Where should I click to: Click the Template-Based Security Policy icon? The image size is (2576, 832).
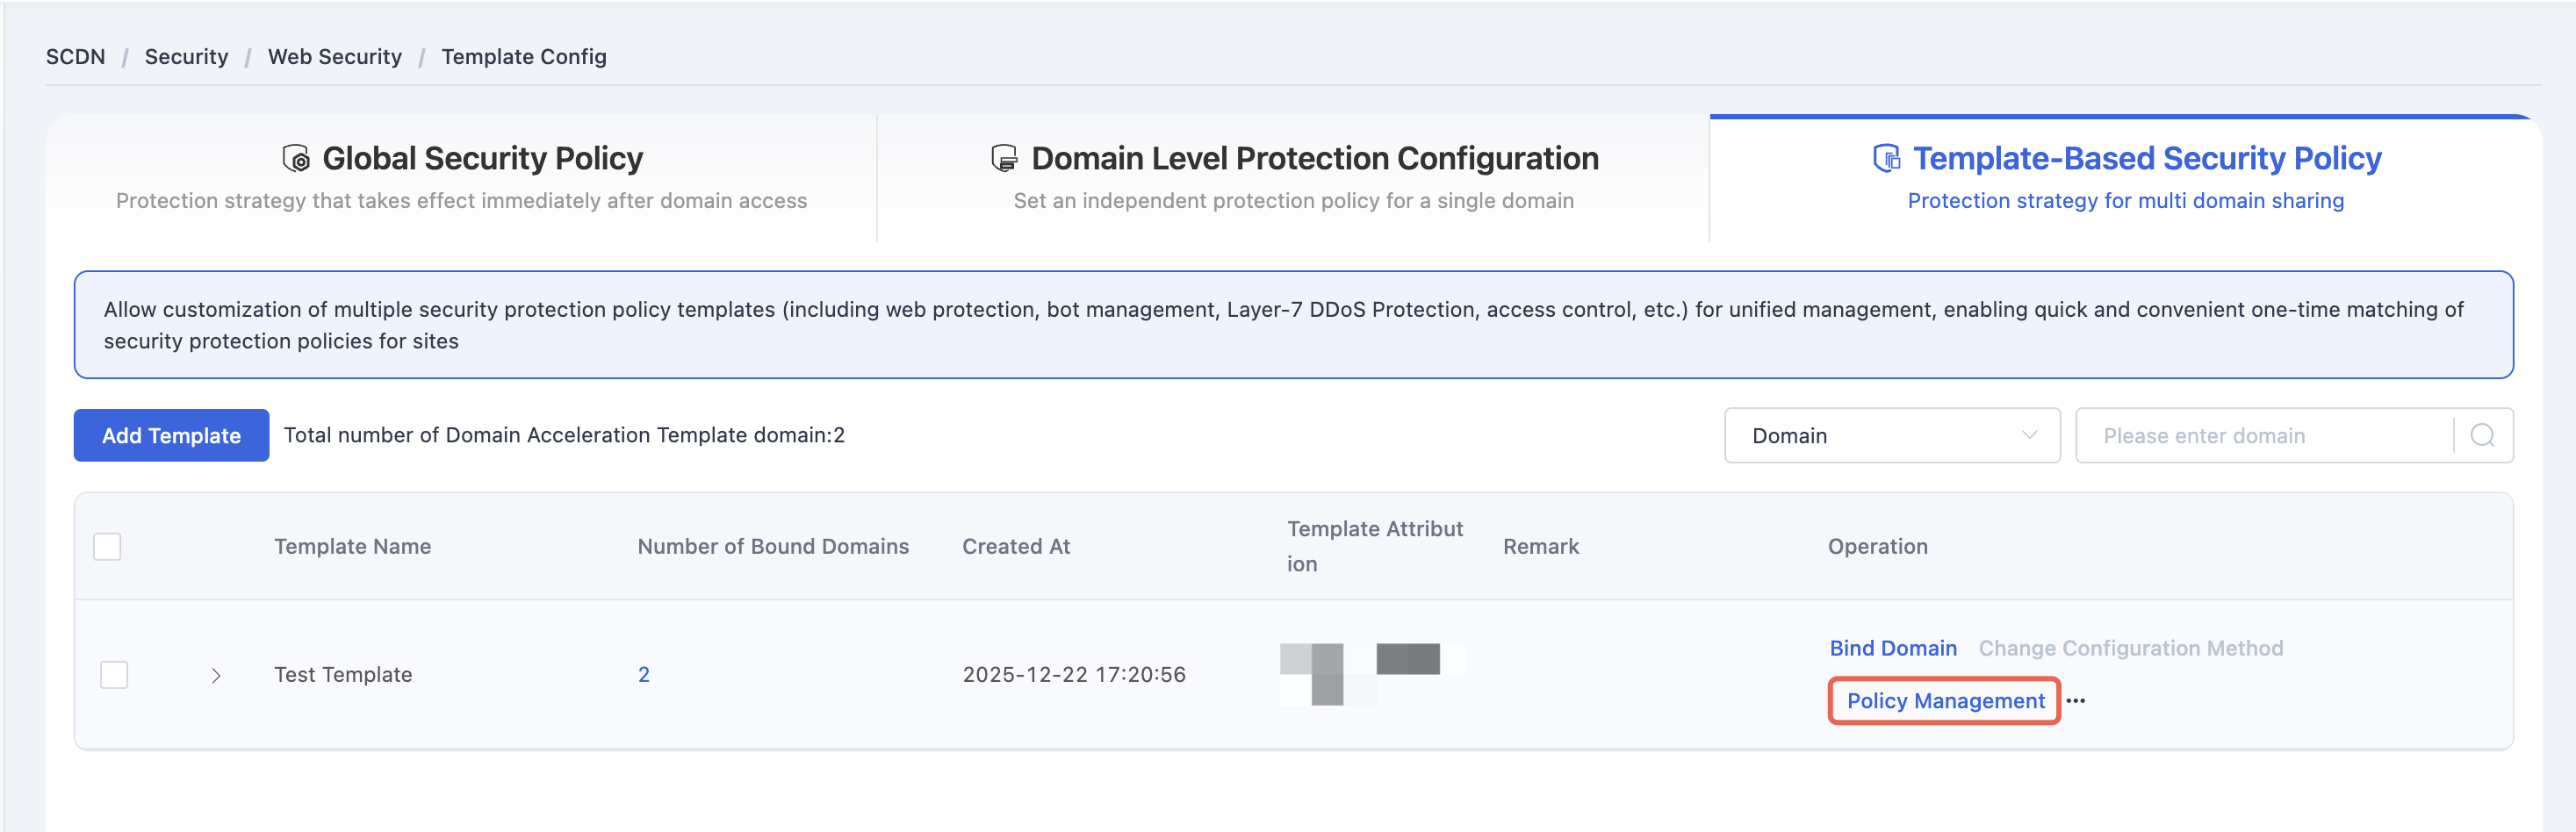point(1886,158)
